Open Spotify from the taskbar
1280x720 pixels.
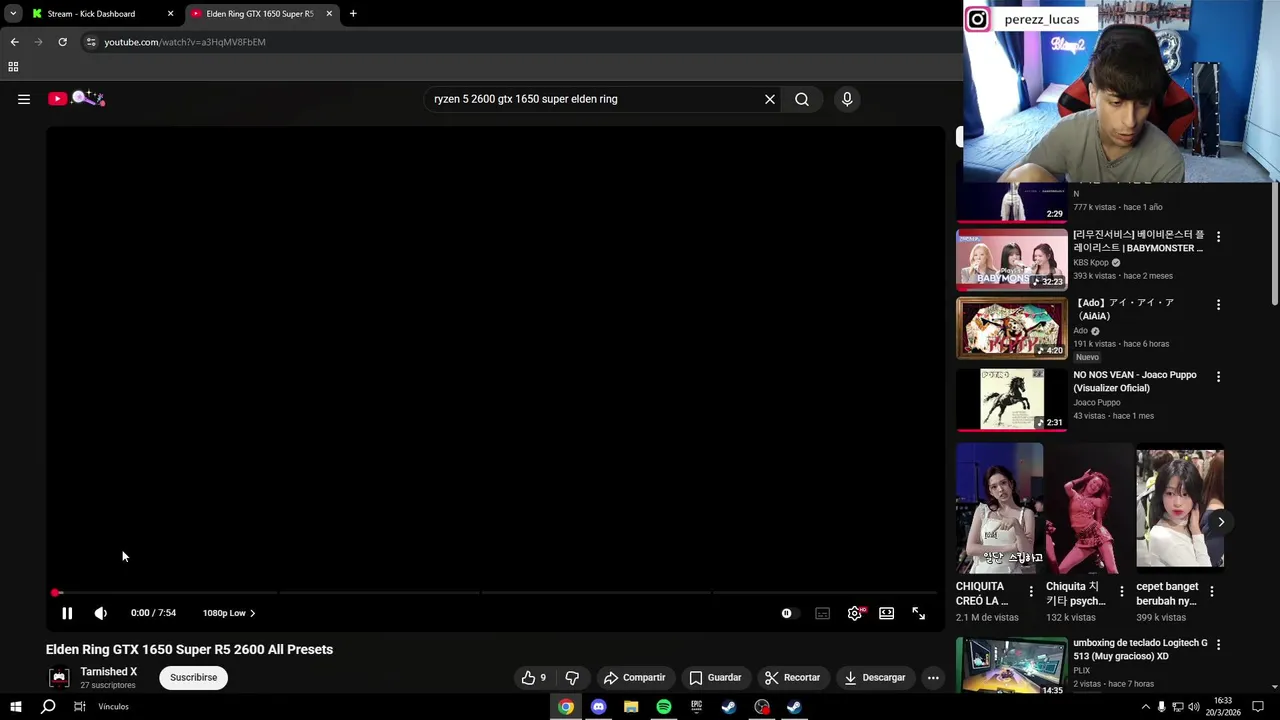click(664, 707)
